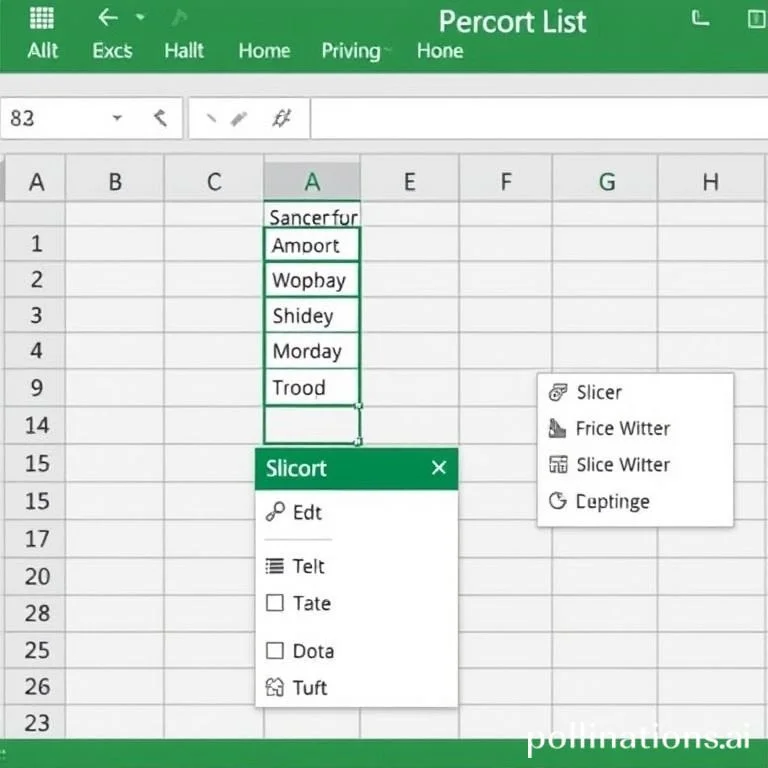The width and height of the screenshot is (768, 768).
Task: Click the Frice Witter chart icon
Action: [558, 429]
